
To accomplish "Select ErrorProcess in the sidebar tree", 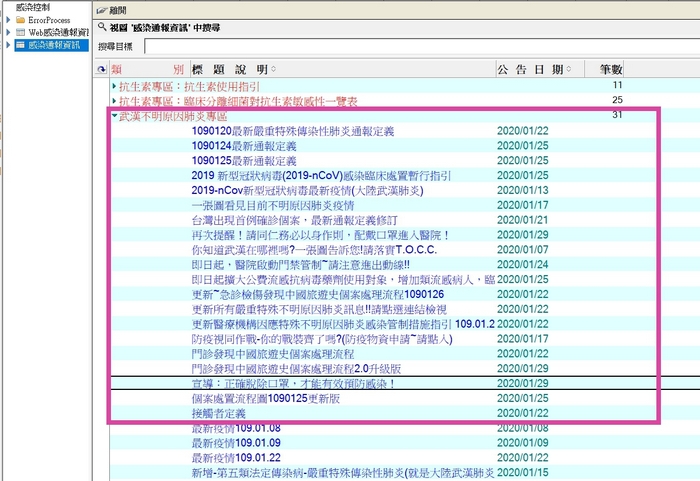I will (x=49, y=20).
